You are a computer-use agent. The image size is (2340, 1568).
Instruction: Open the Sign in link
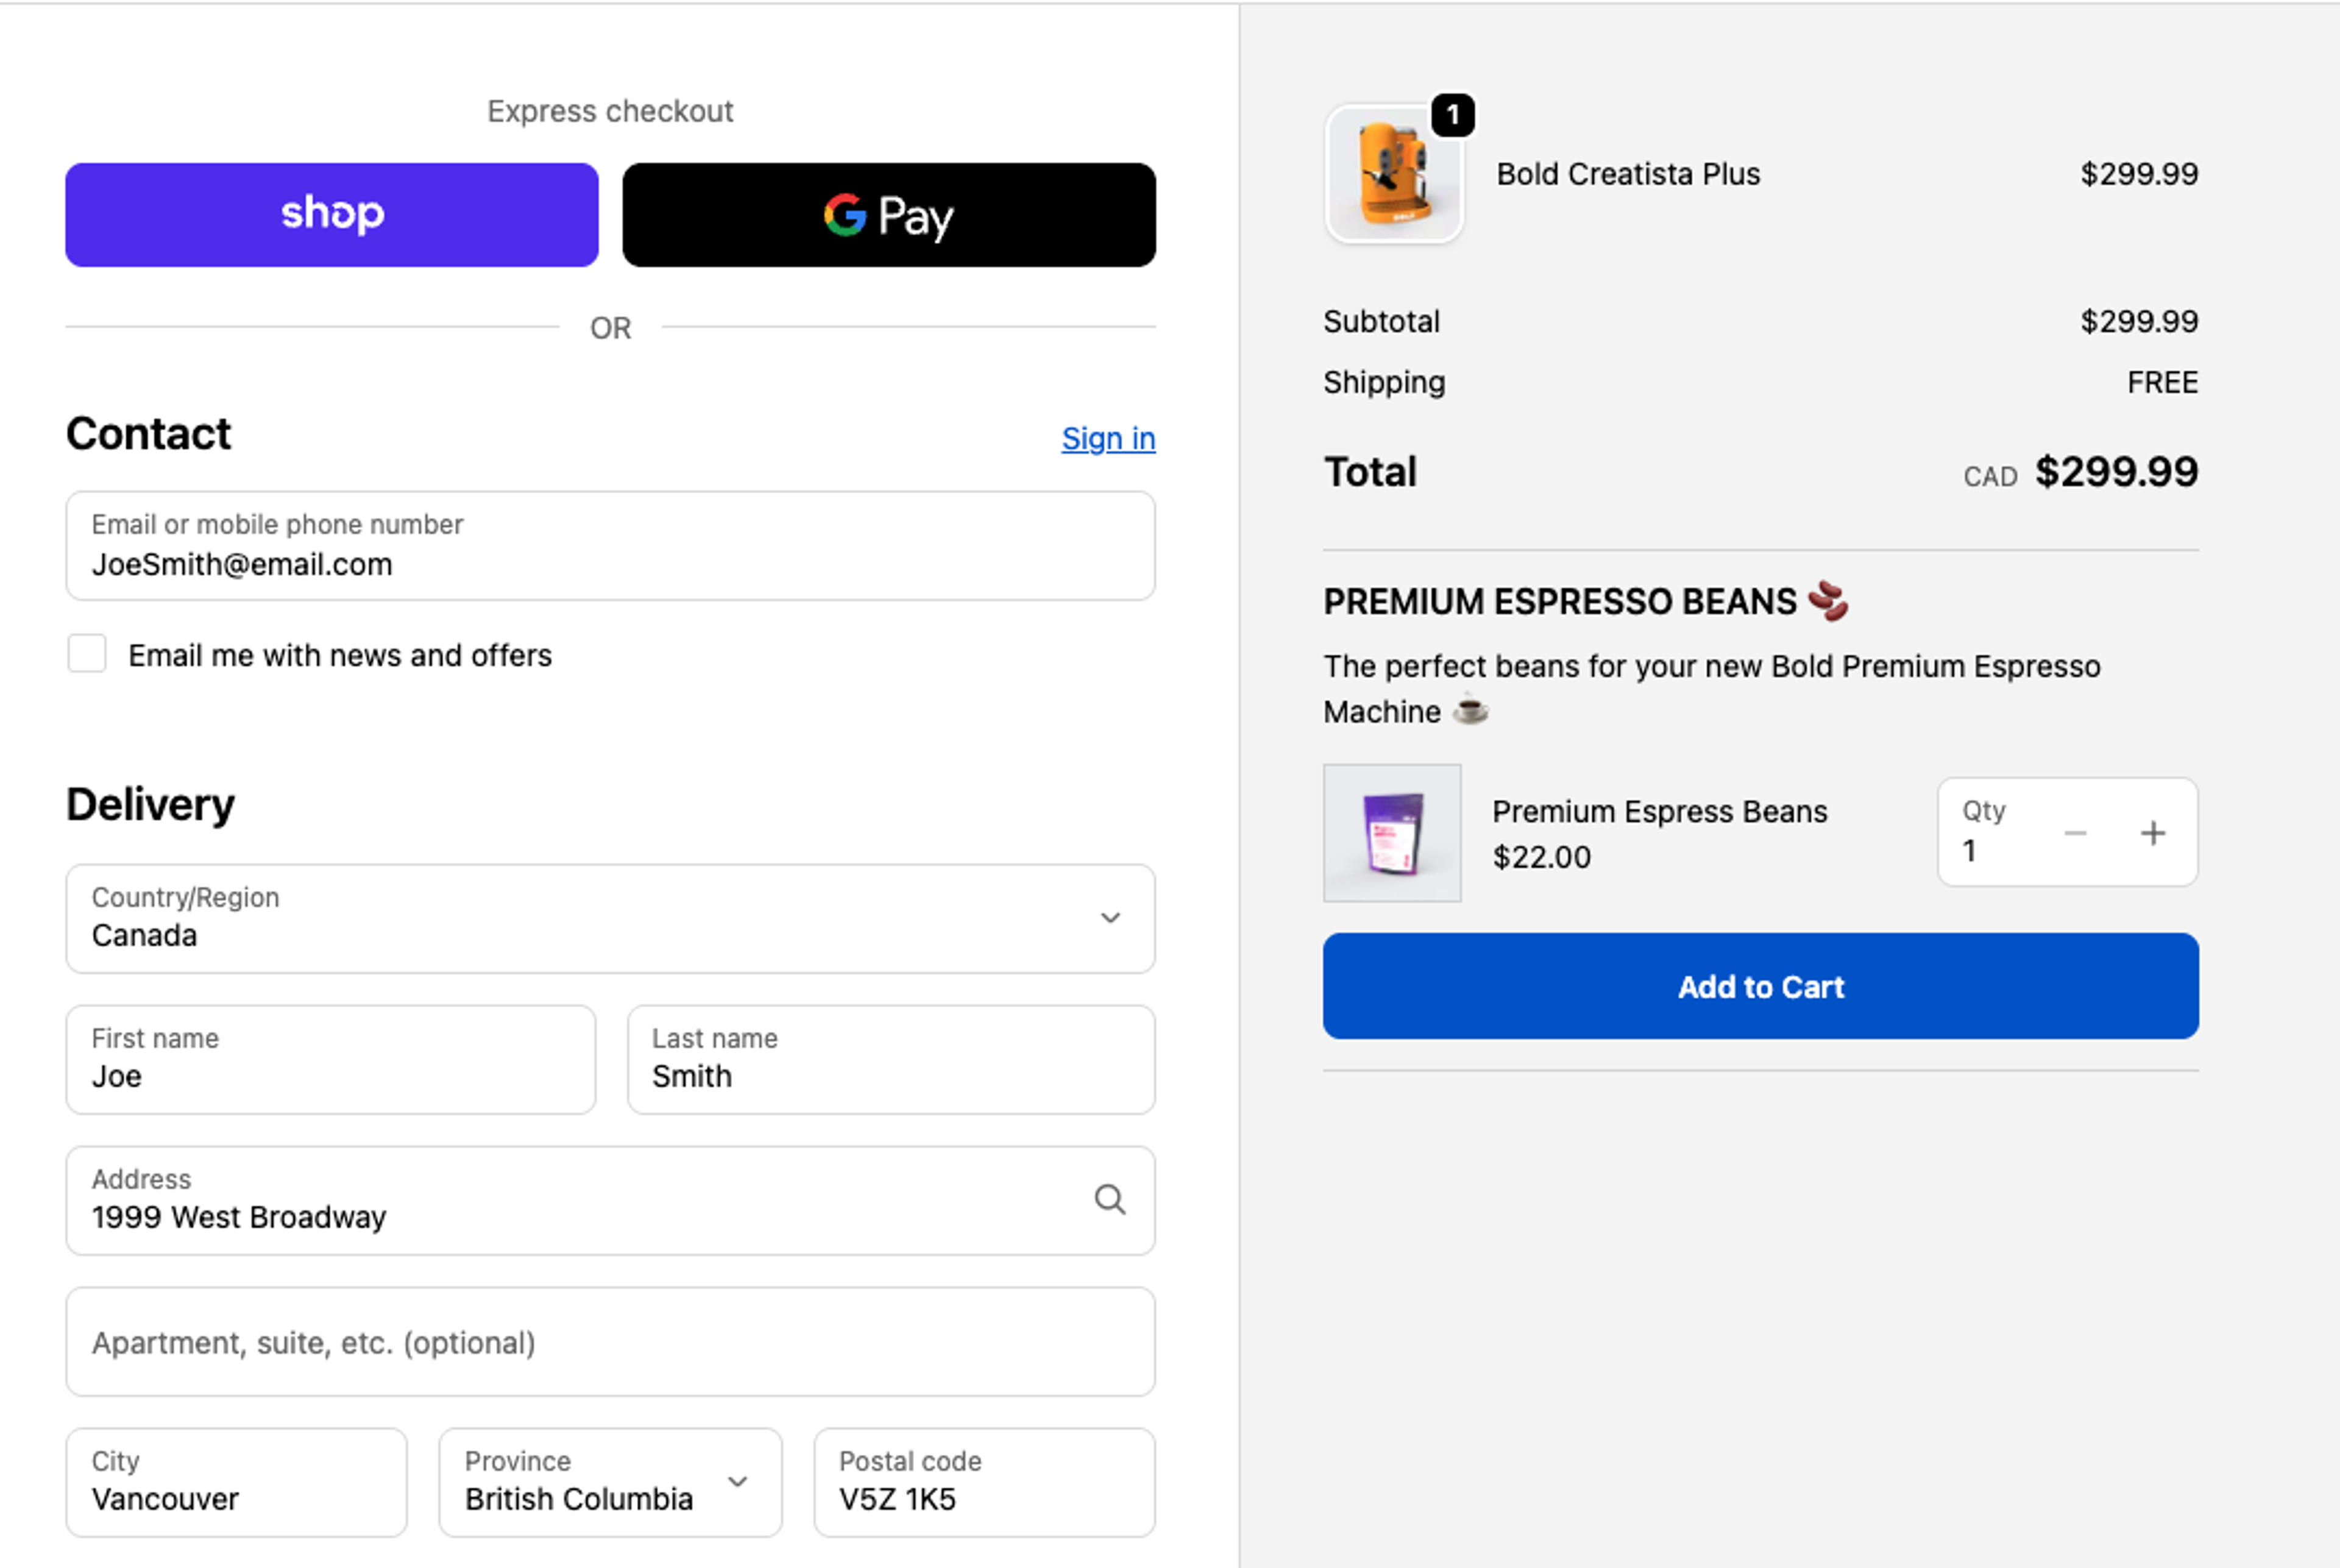(x=1108, y=438)
